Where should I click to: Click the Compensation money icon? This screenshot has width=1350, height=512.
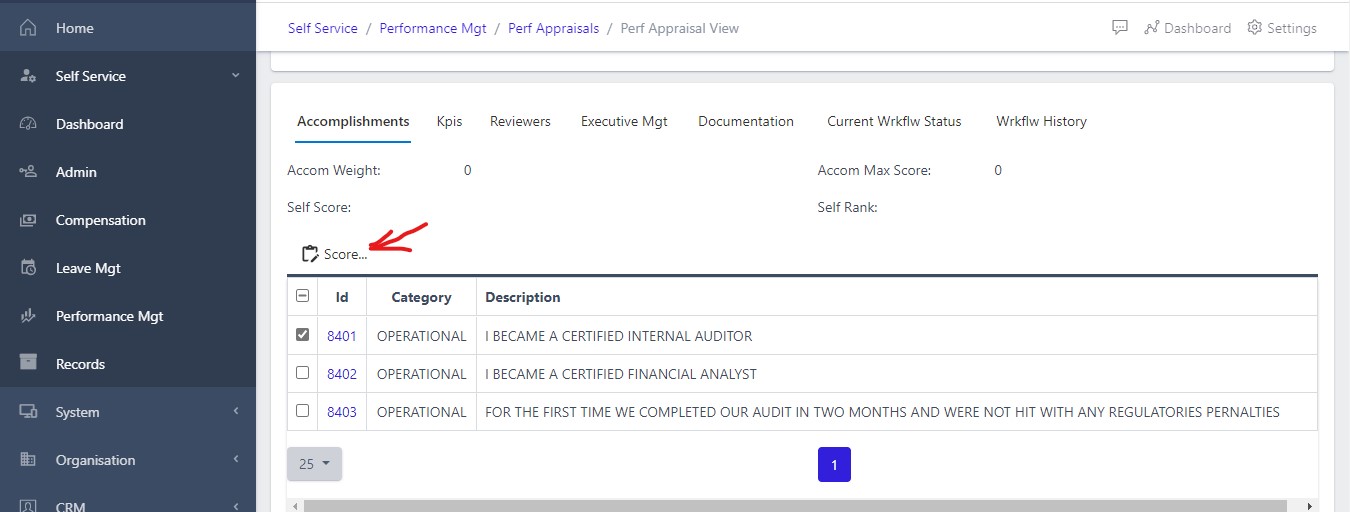[28, 220]
